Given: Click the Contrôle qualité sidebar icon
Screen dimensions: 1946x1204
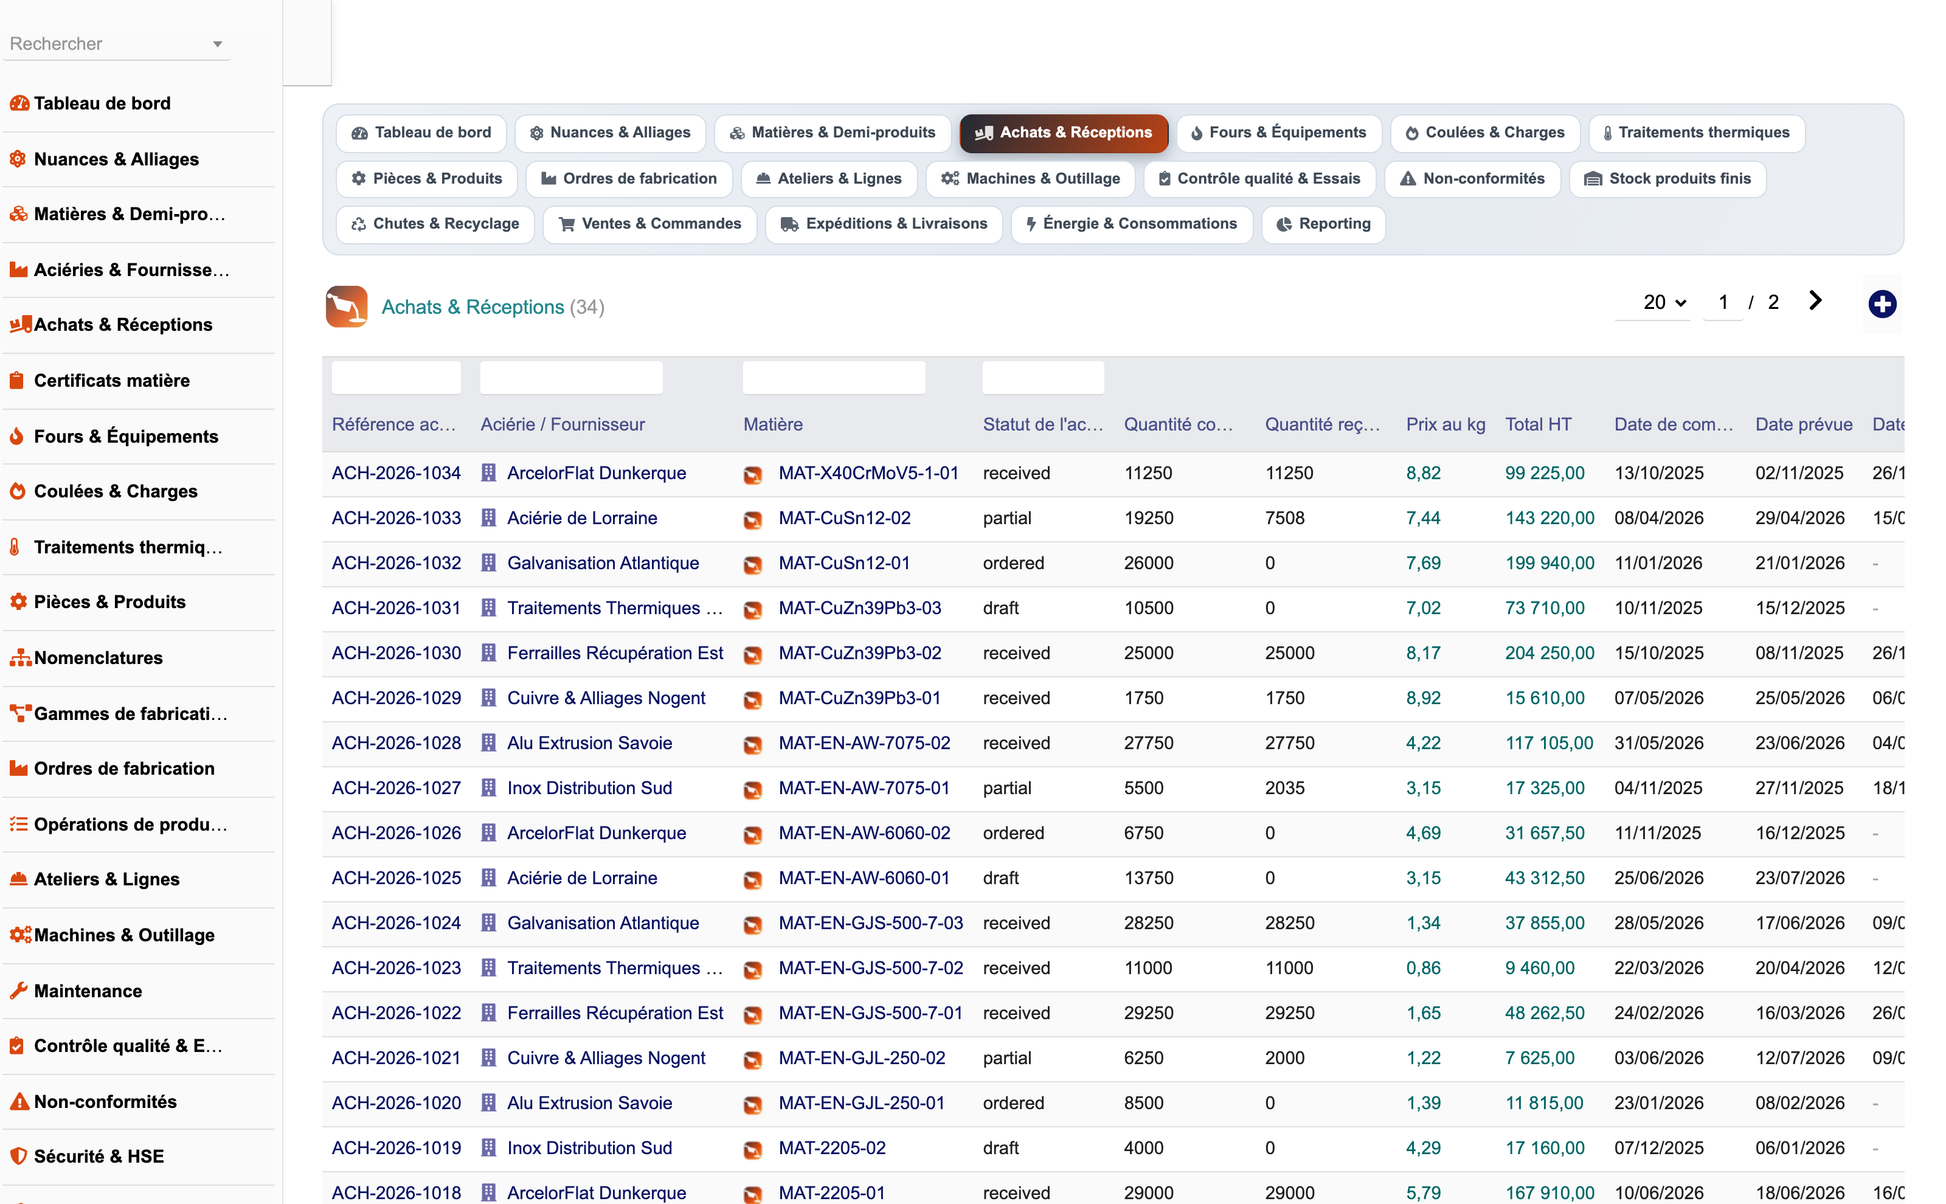Looking at the screenshot, I should (x=17, y=1046).
